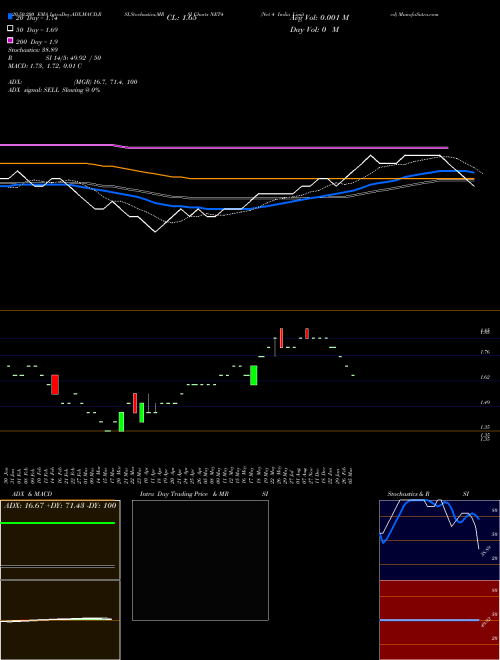Click the white 50 Day legend swatch
Screen dimensions: 500x660
tap(10, 29)
